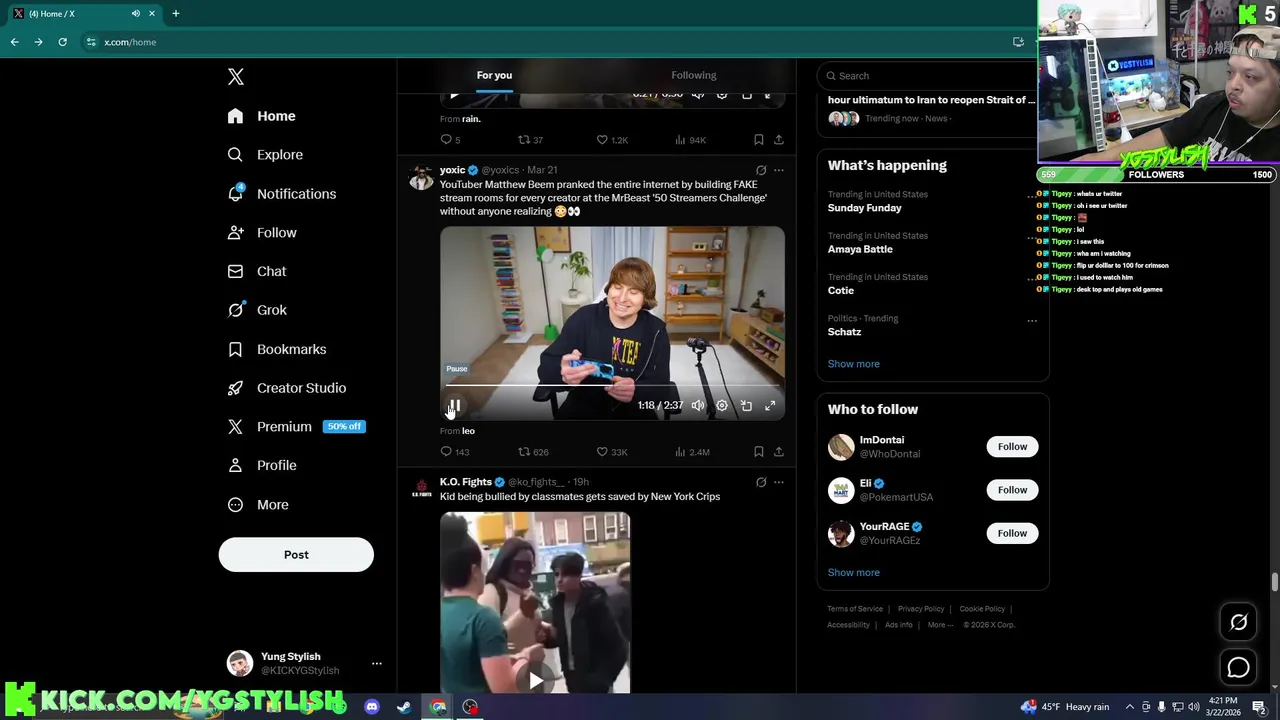Open Grok in the sidebar
Viewport: 1280px width, 720px height.
(x=257, y=310)
